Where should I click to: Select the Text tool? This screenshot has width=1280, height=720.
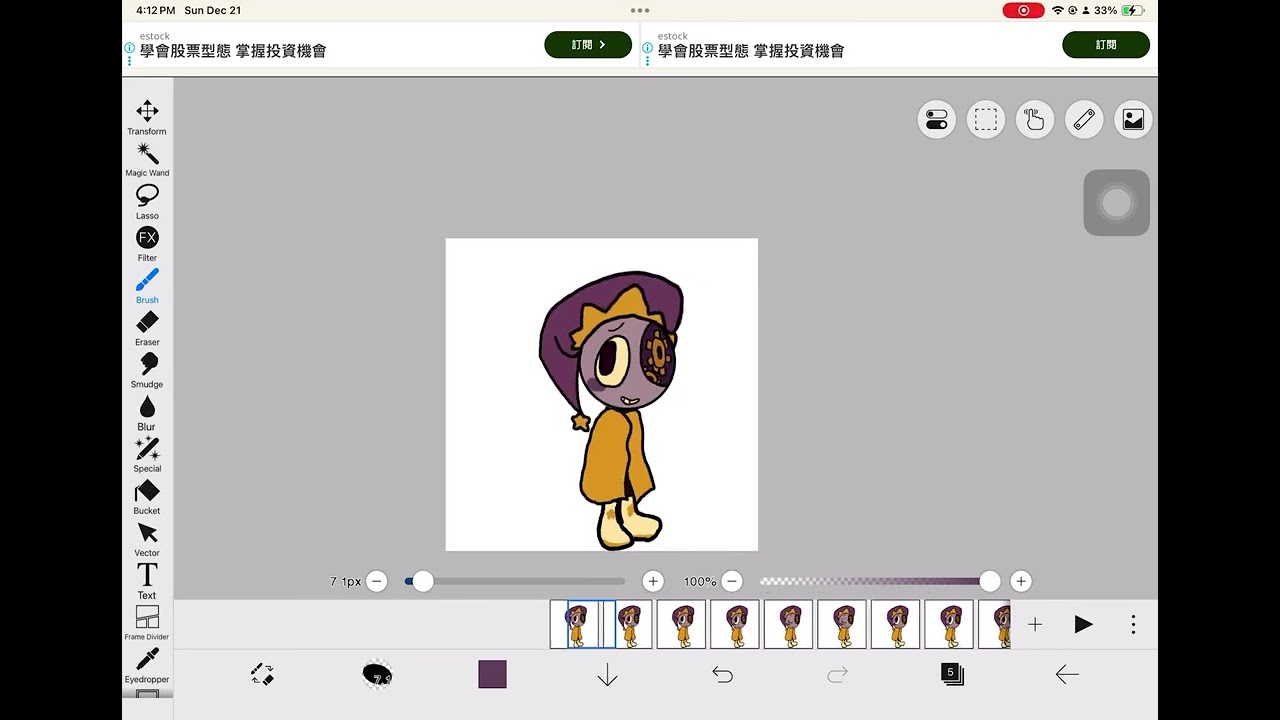[147, 580]
